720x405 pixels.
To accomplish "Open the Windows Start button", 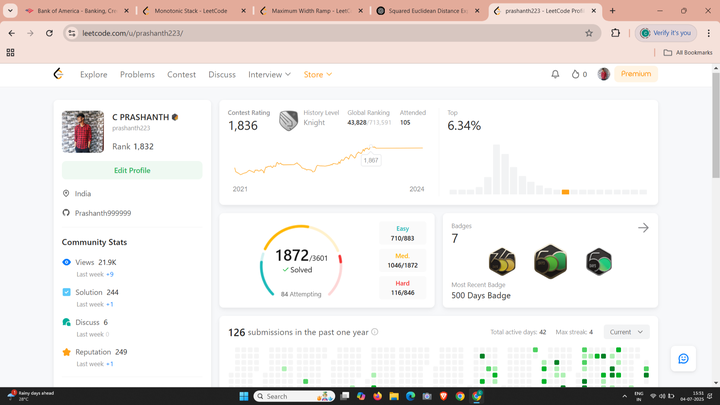I will coord(244,396).
